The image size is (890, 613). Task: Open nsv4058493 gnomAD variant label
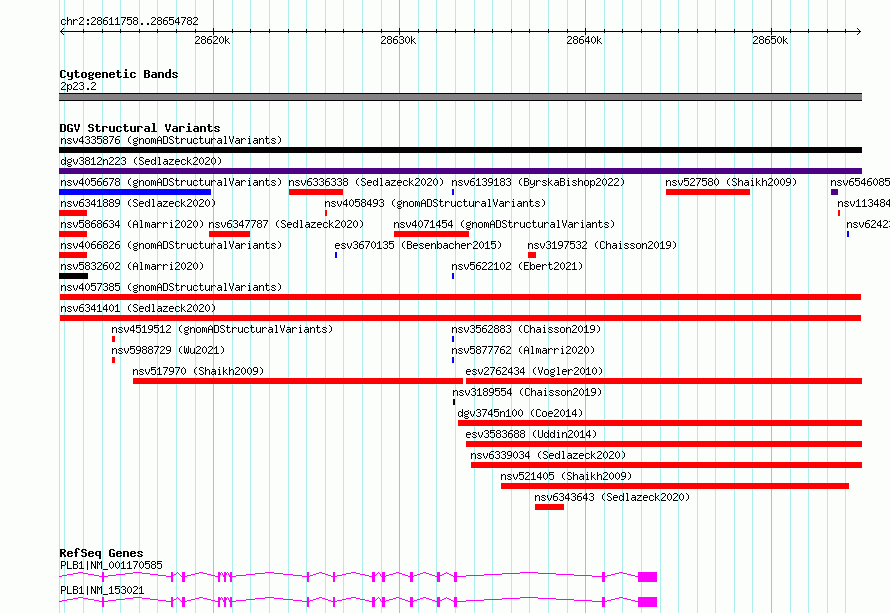[x=435, y=203]
